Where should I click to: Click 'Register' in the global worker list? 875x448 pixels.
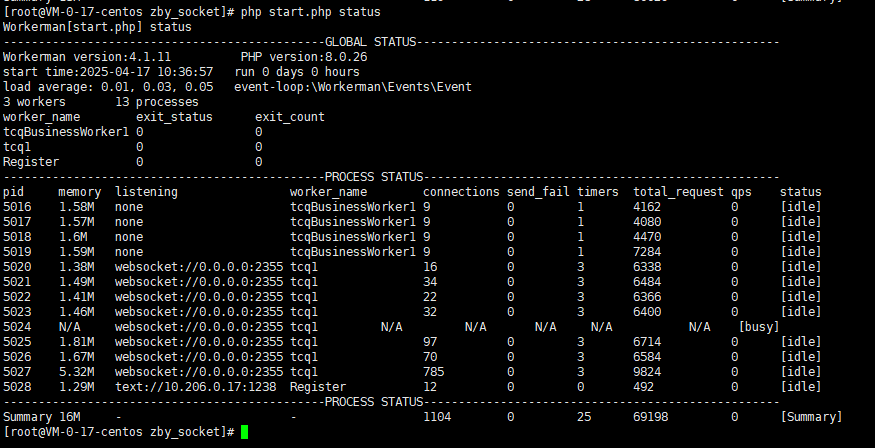pos(31,162)
